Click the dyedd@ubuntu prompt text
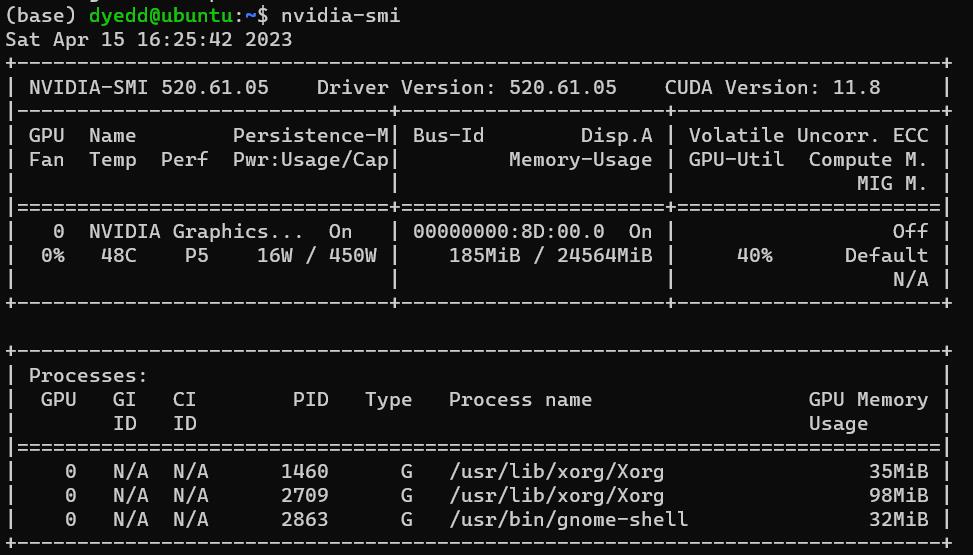This screenshot has width=973, height=555. click(x=160, y=16)
